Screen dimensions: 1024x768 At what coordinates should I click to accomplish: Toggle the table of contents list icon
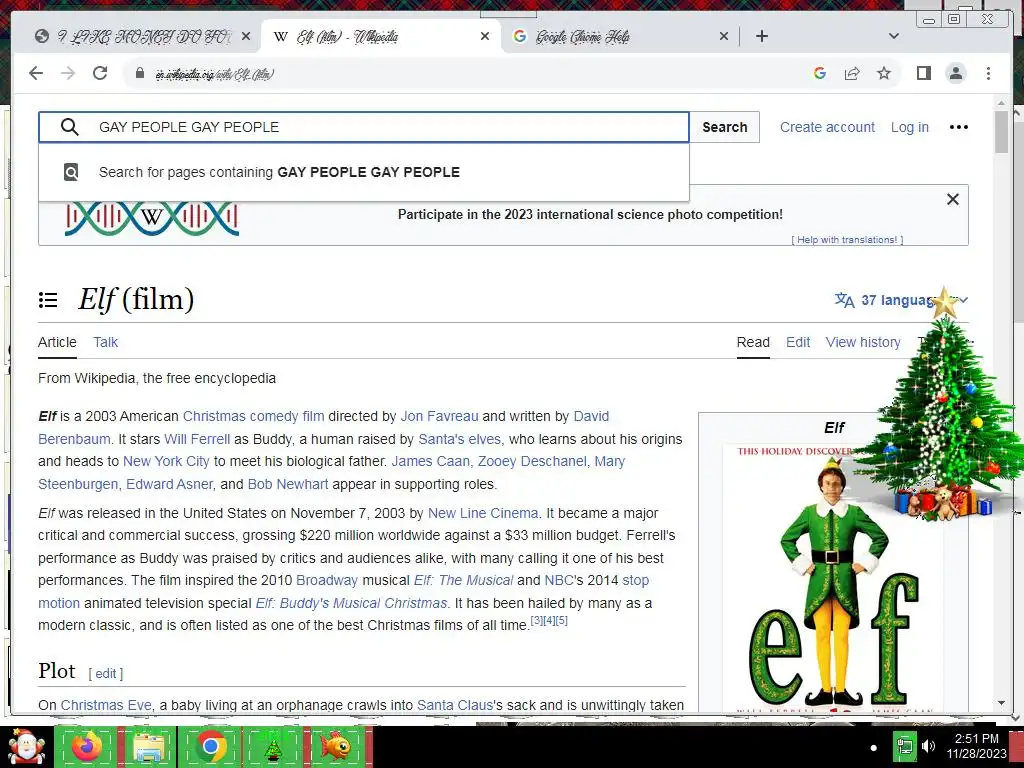click(48, 300)
